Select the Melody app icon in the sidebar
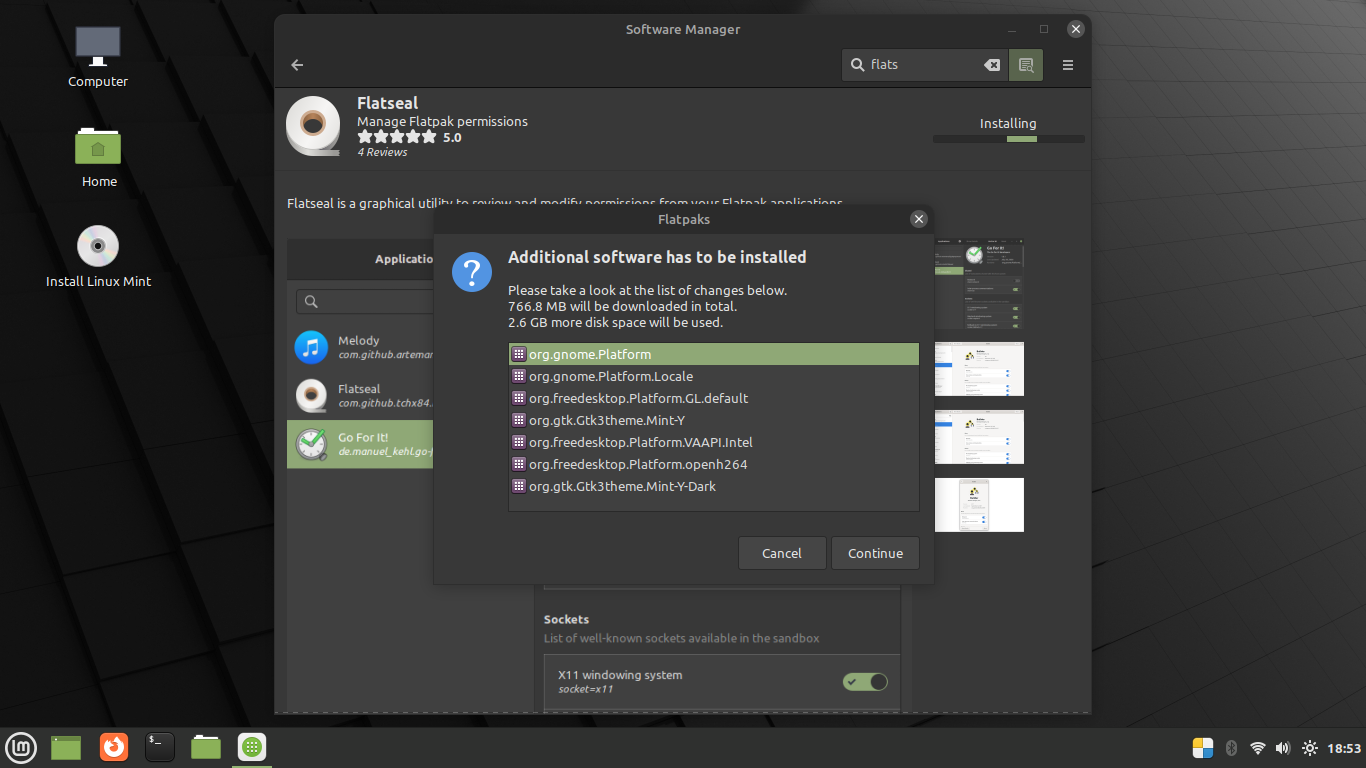 click(311, 347)
